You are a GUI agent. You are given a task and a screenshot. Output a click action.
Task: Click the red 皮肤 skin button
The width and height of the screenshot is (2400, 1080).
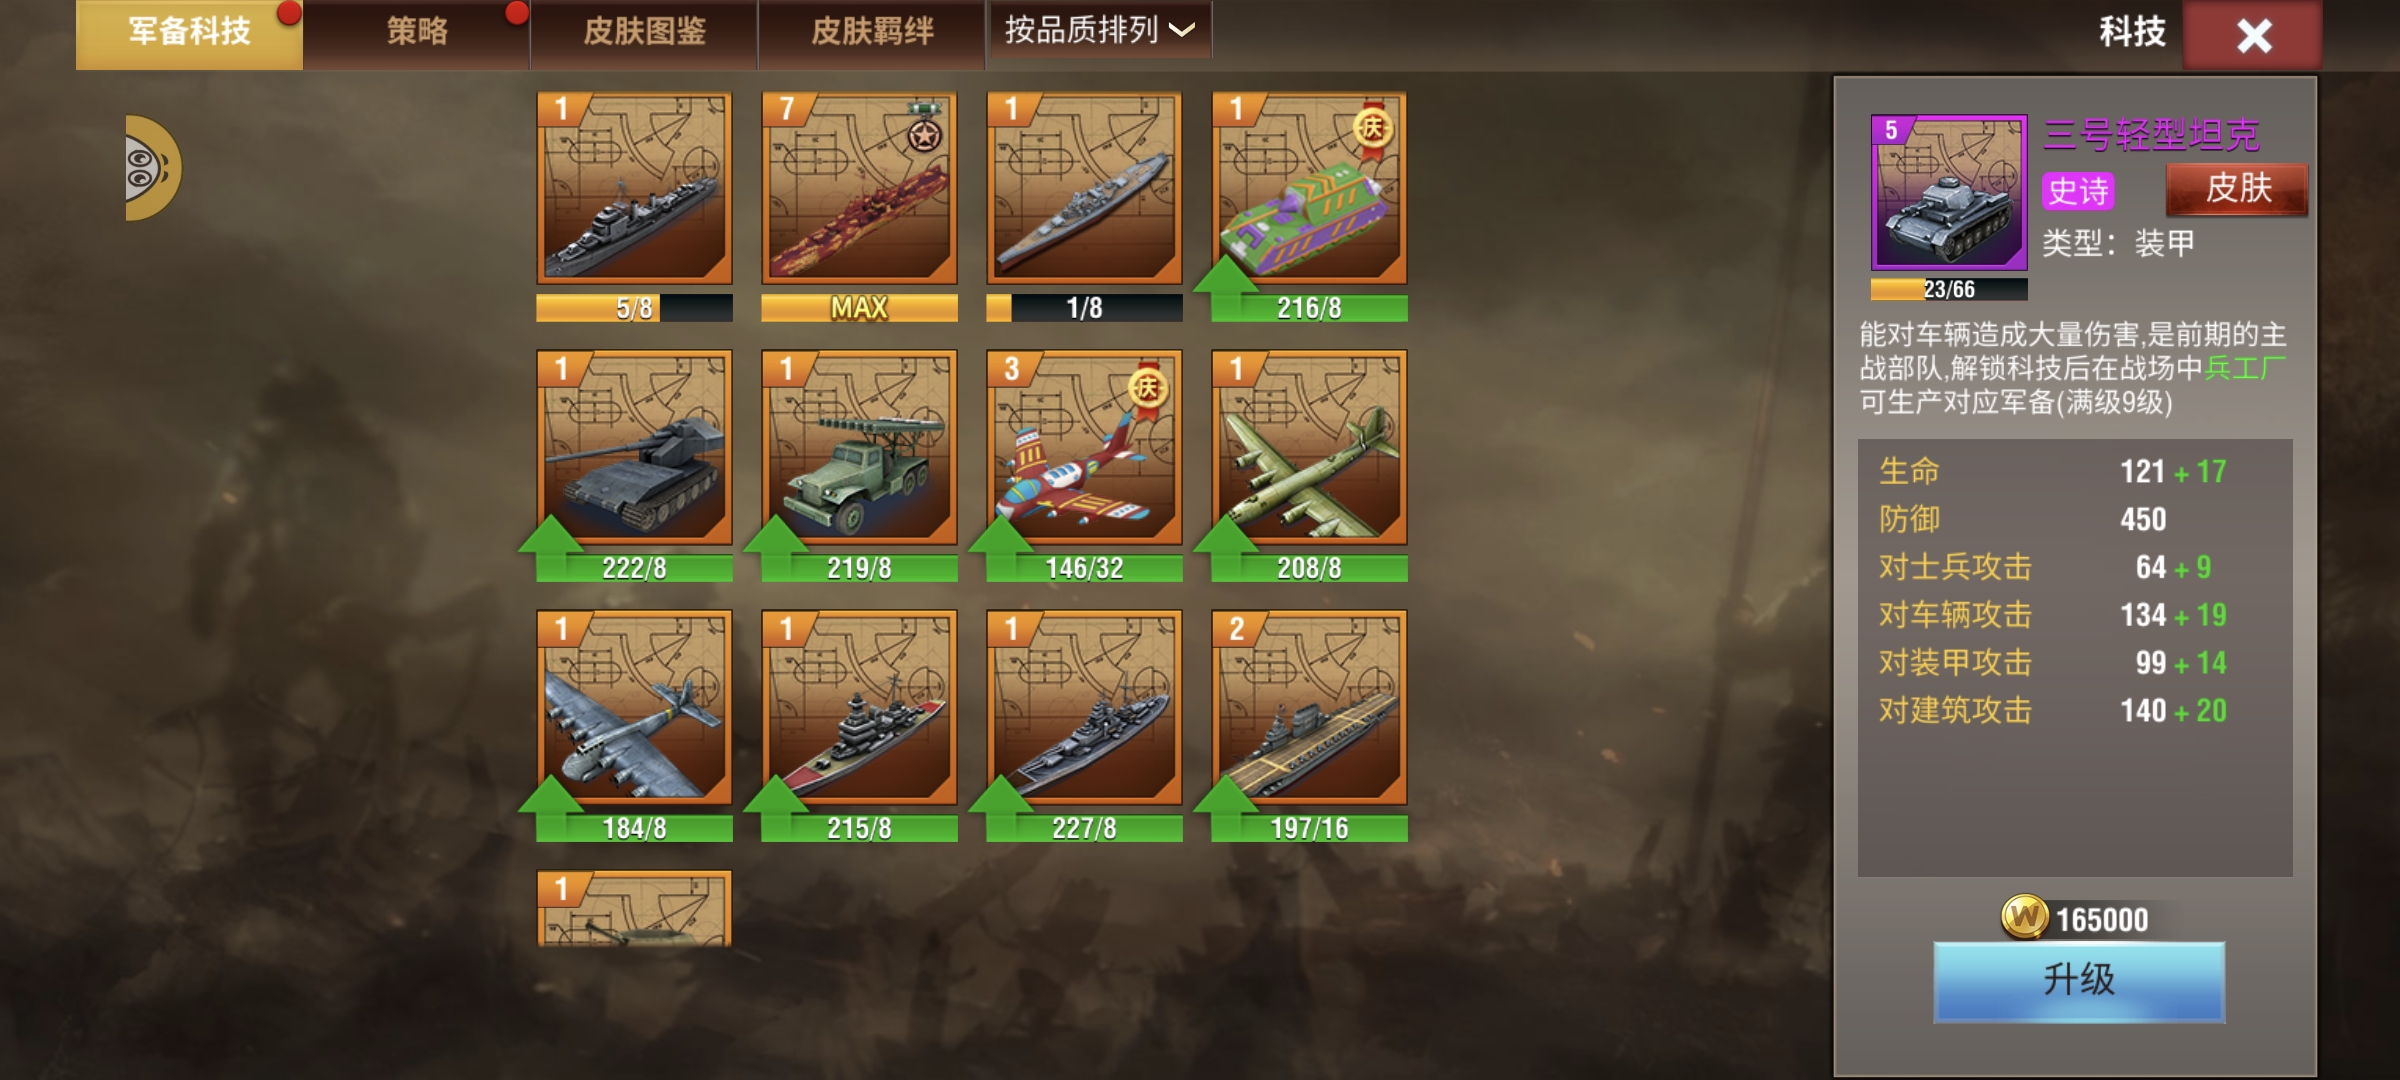2237,189
